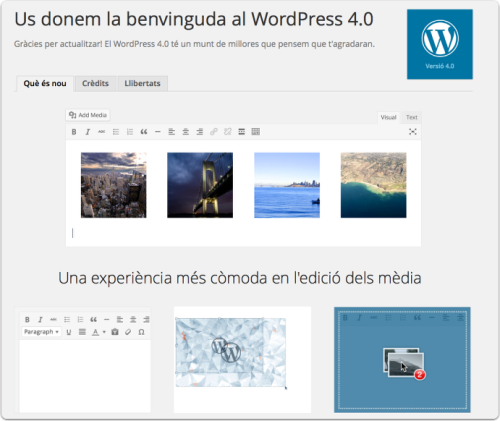Click the text cursor line below the gallery
Screen dimensions: 500x421
click(x=72, y=233)
